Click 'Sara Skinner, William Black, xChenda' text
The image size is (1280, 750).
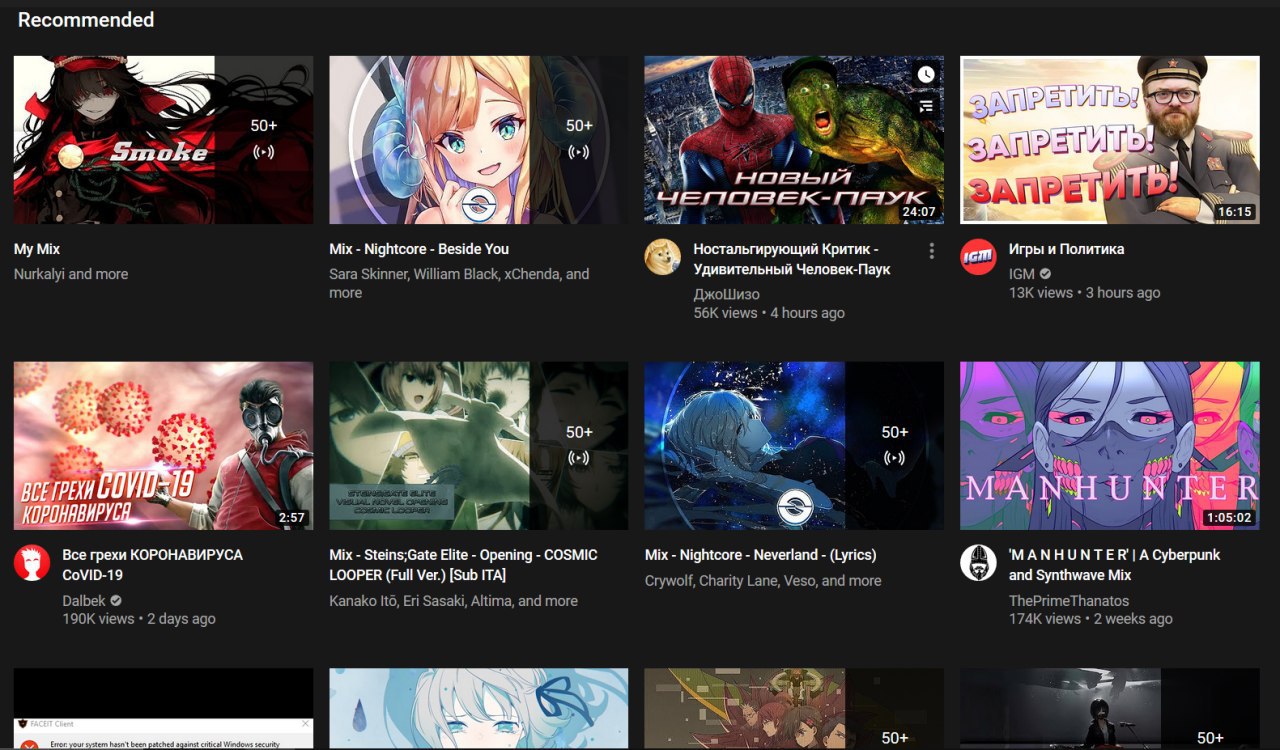[x=445, y=274]
